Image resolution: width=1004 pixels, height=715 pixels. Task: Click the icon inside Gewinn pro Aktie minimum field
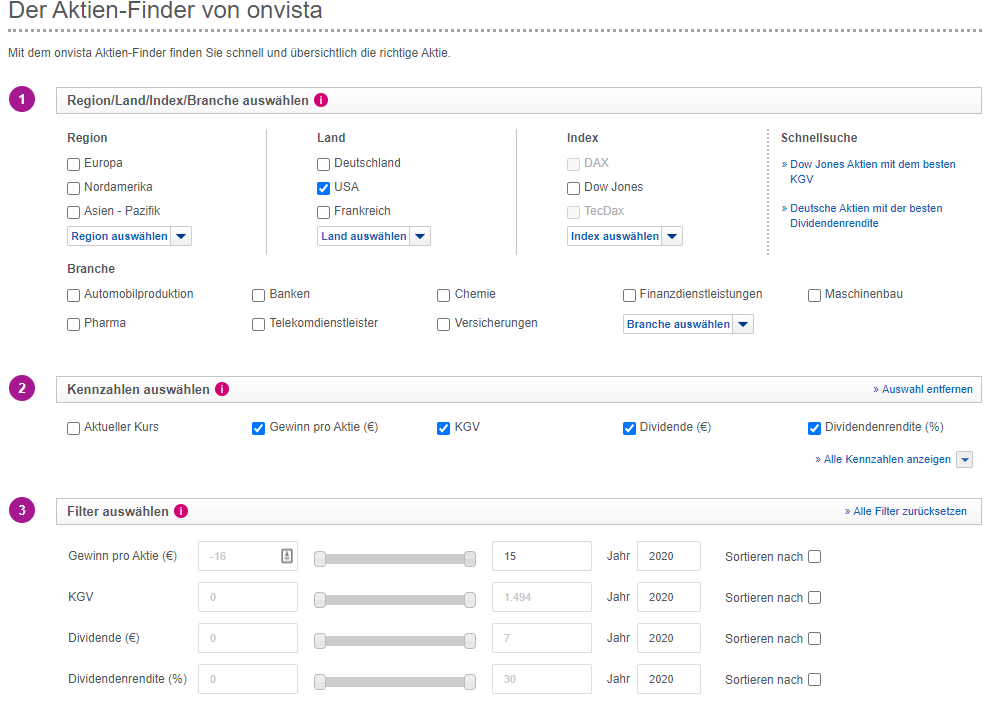click(287, 556)
